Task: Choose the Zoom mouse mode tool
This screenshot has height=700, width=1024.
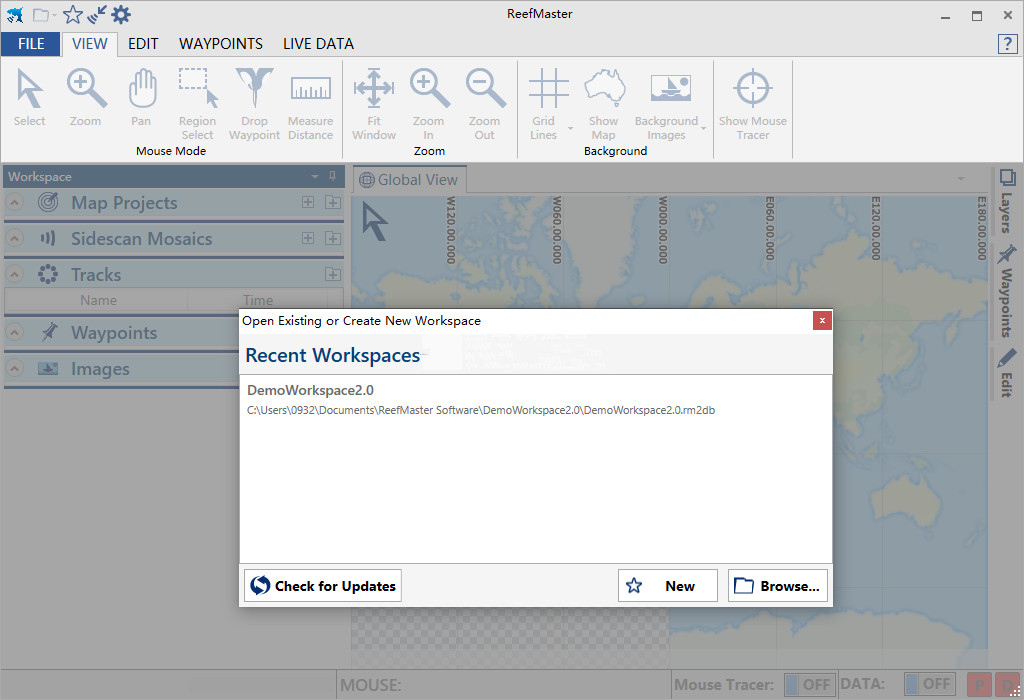Action: pyautogui.click(x=86, y=98)
